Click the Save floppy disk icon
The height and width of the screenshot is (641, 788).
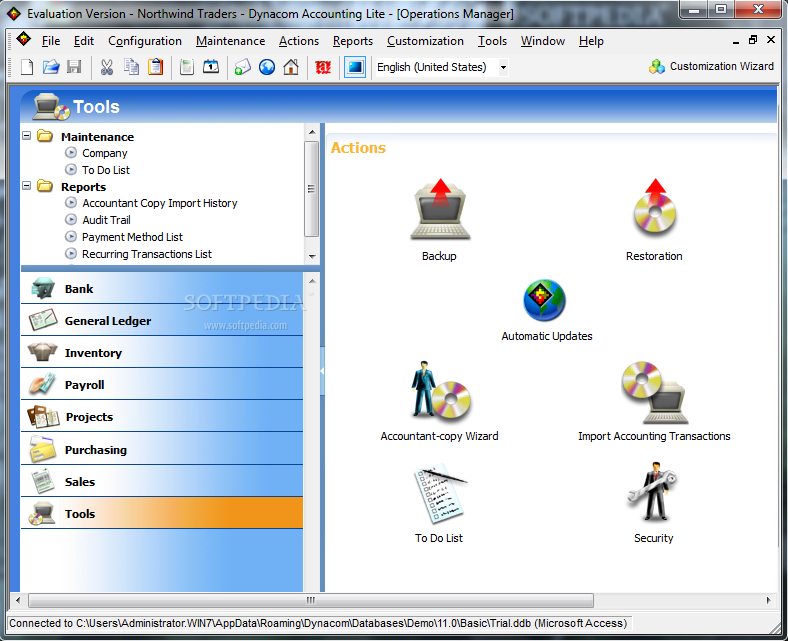pyautogui.click(x=74, y=67)
